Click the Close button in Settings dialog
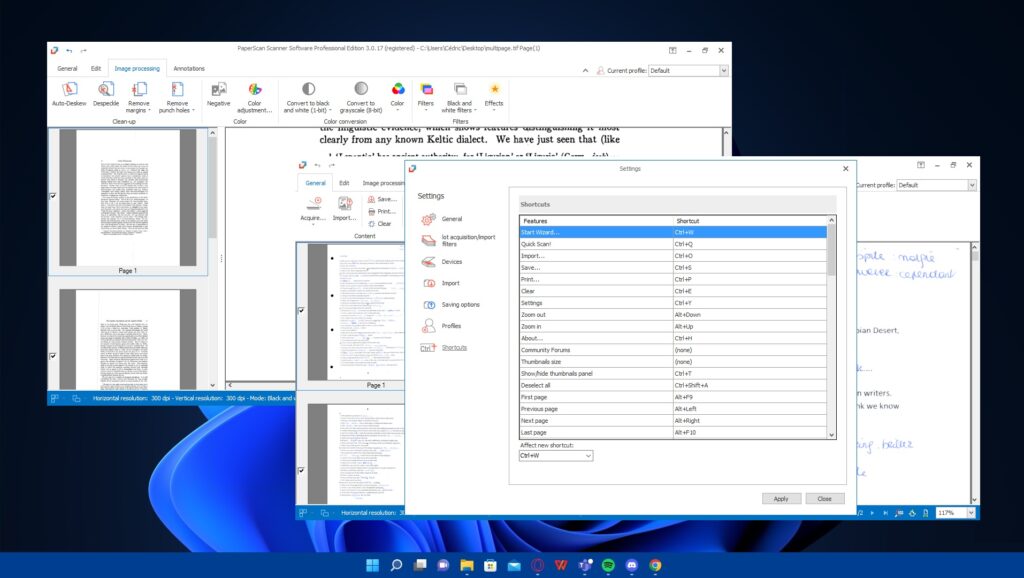Screen dimensions: 1024x578 point(825,498)
